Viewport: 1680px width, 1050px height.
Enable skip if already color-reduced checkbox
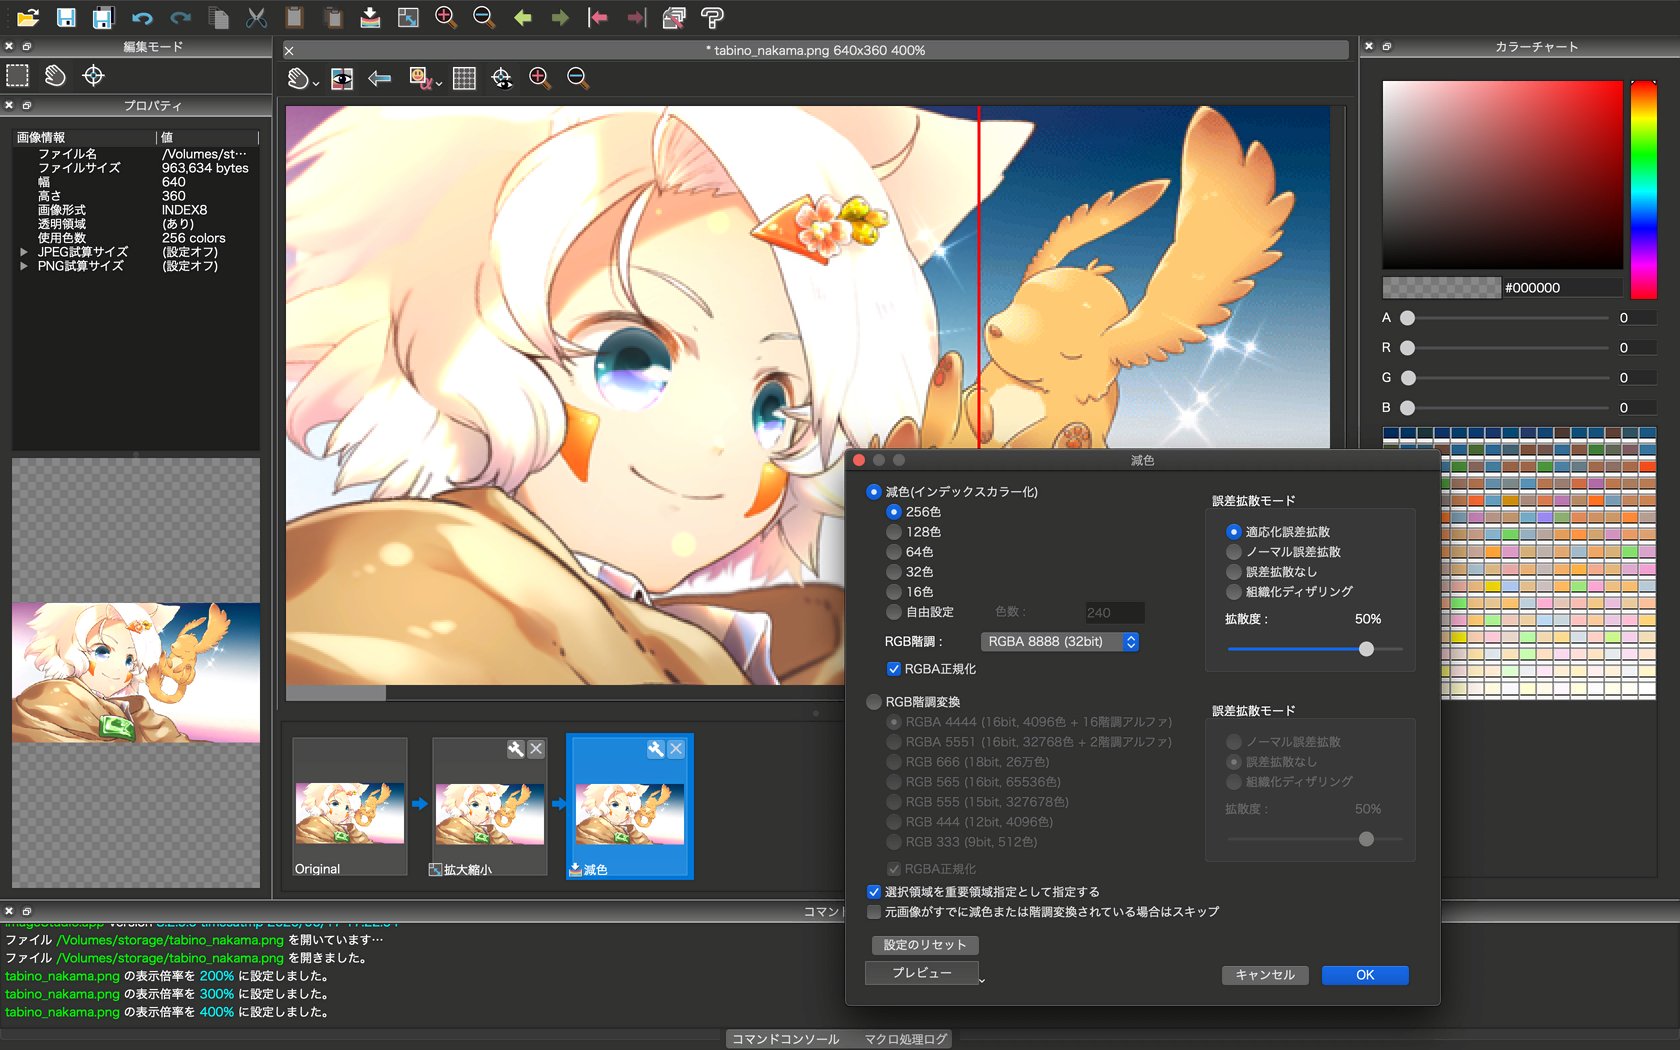[x=874, y=912]
